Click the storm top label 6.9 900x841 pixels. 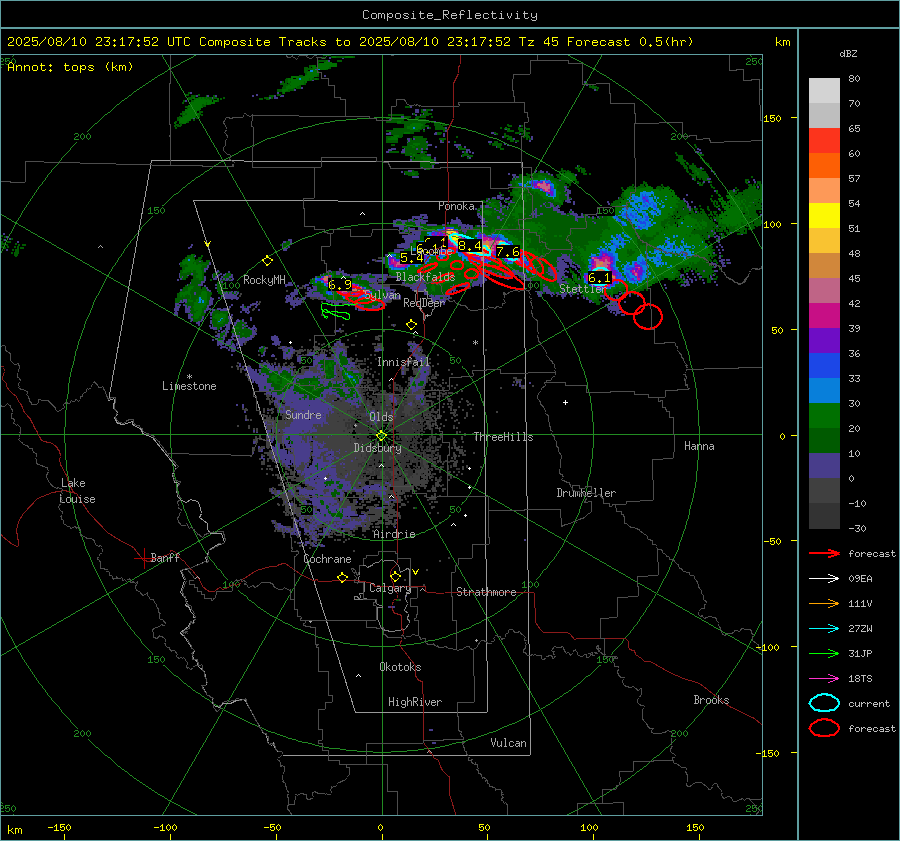(x=340, y=285)
